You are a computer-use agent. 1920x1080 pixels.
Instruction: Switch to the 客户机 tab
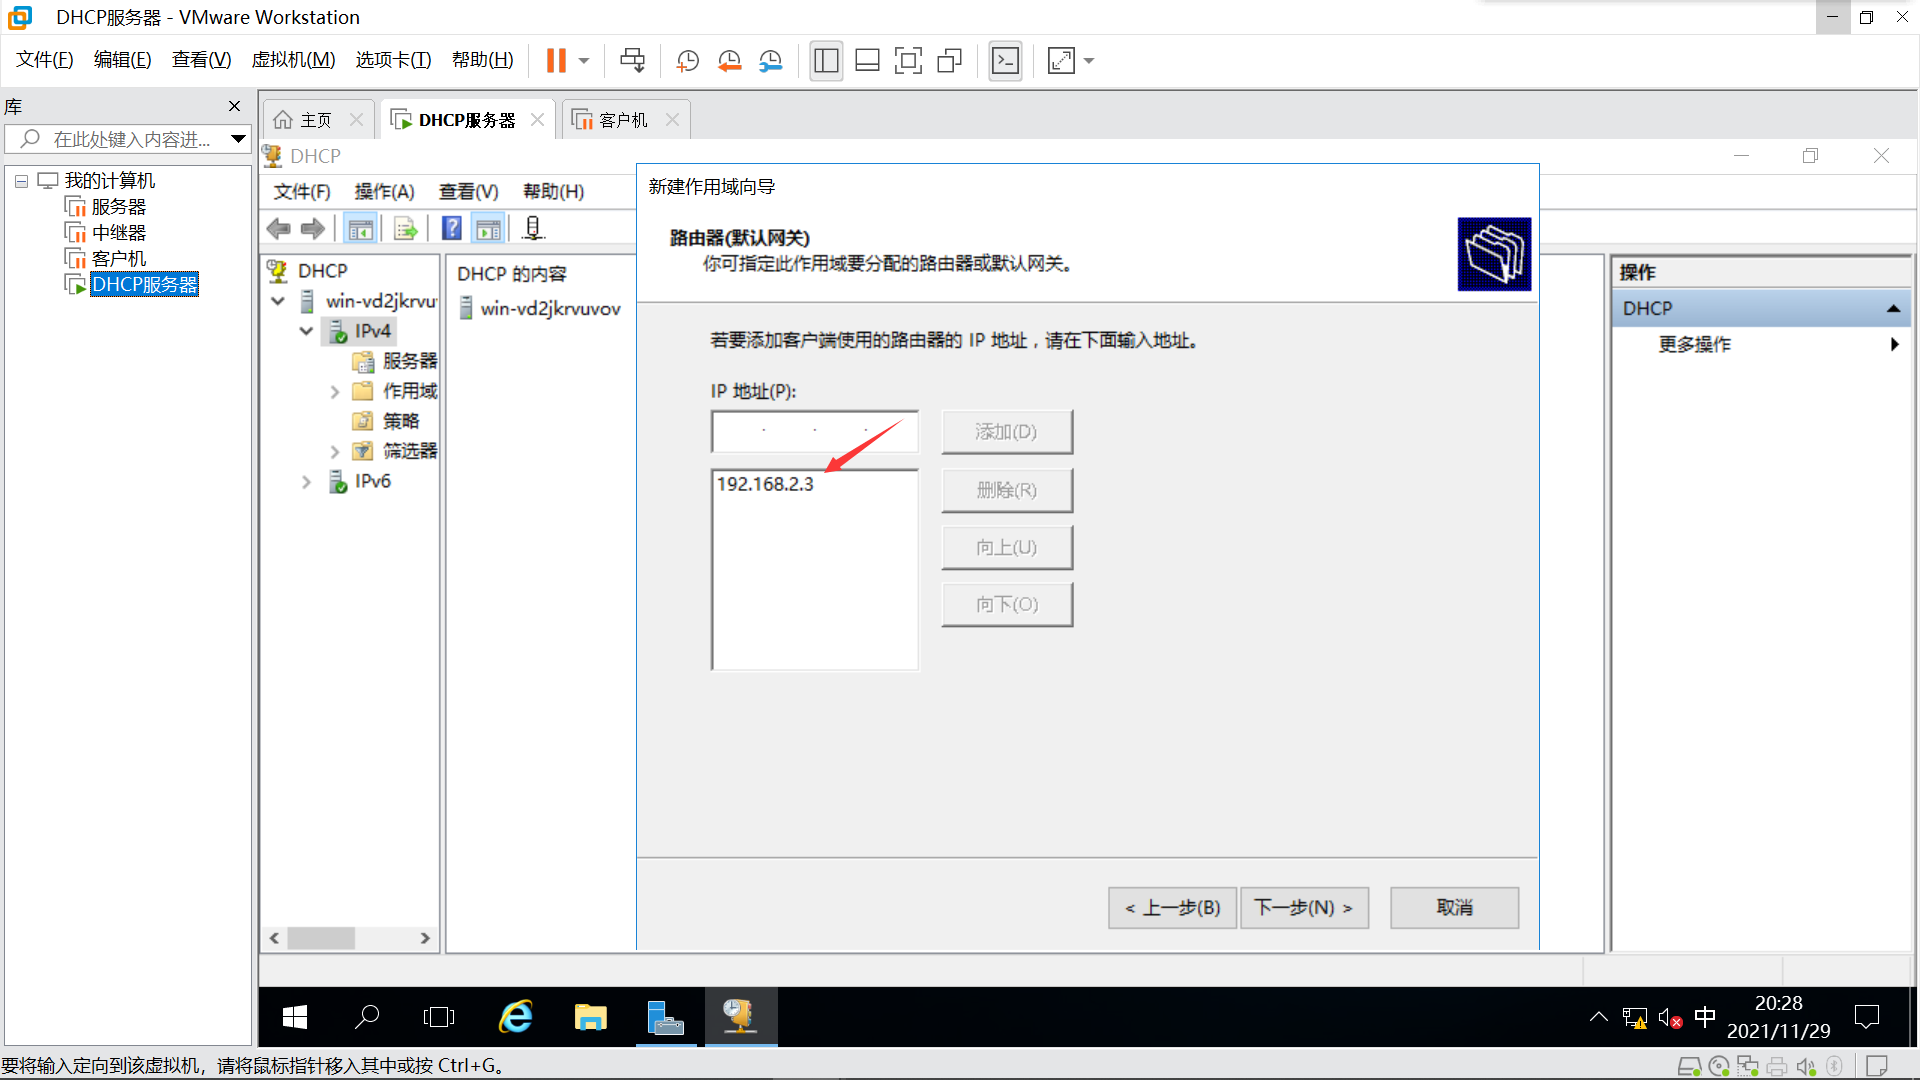tap(622, 120)
